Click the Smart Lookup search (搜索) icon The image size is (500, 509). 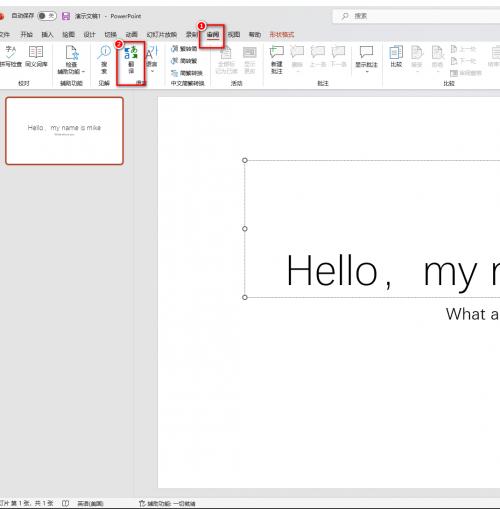pyautogui.click(x=104, y=60)
